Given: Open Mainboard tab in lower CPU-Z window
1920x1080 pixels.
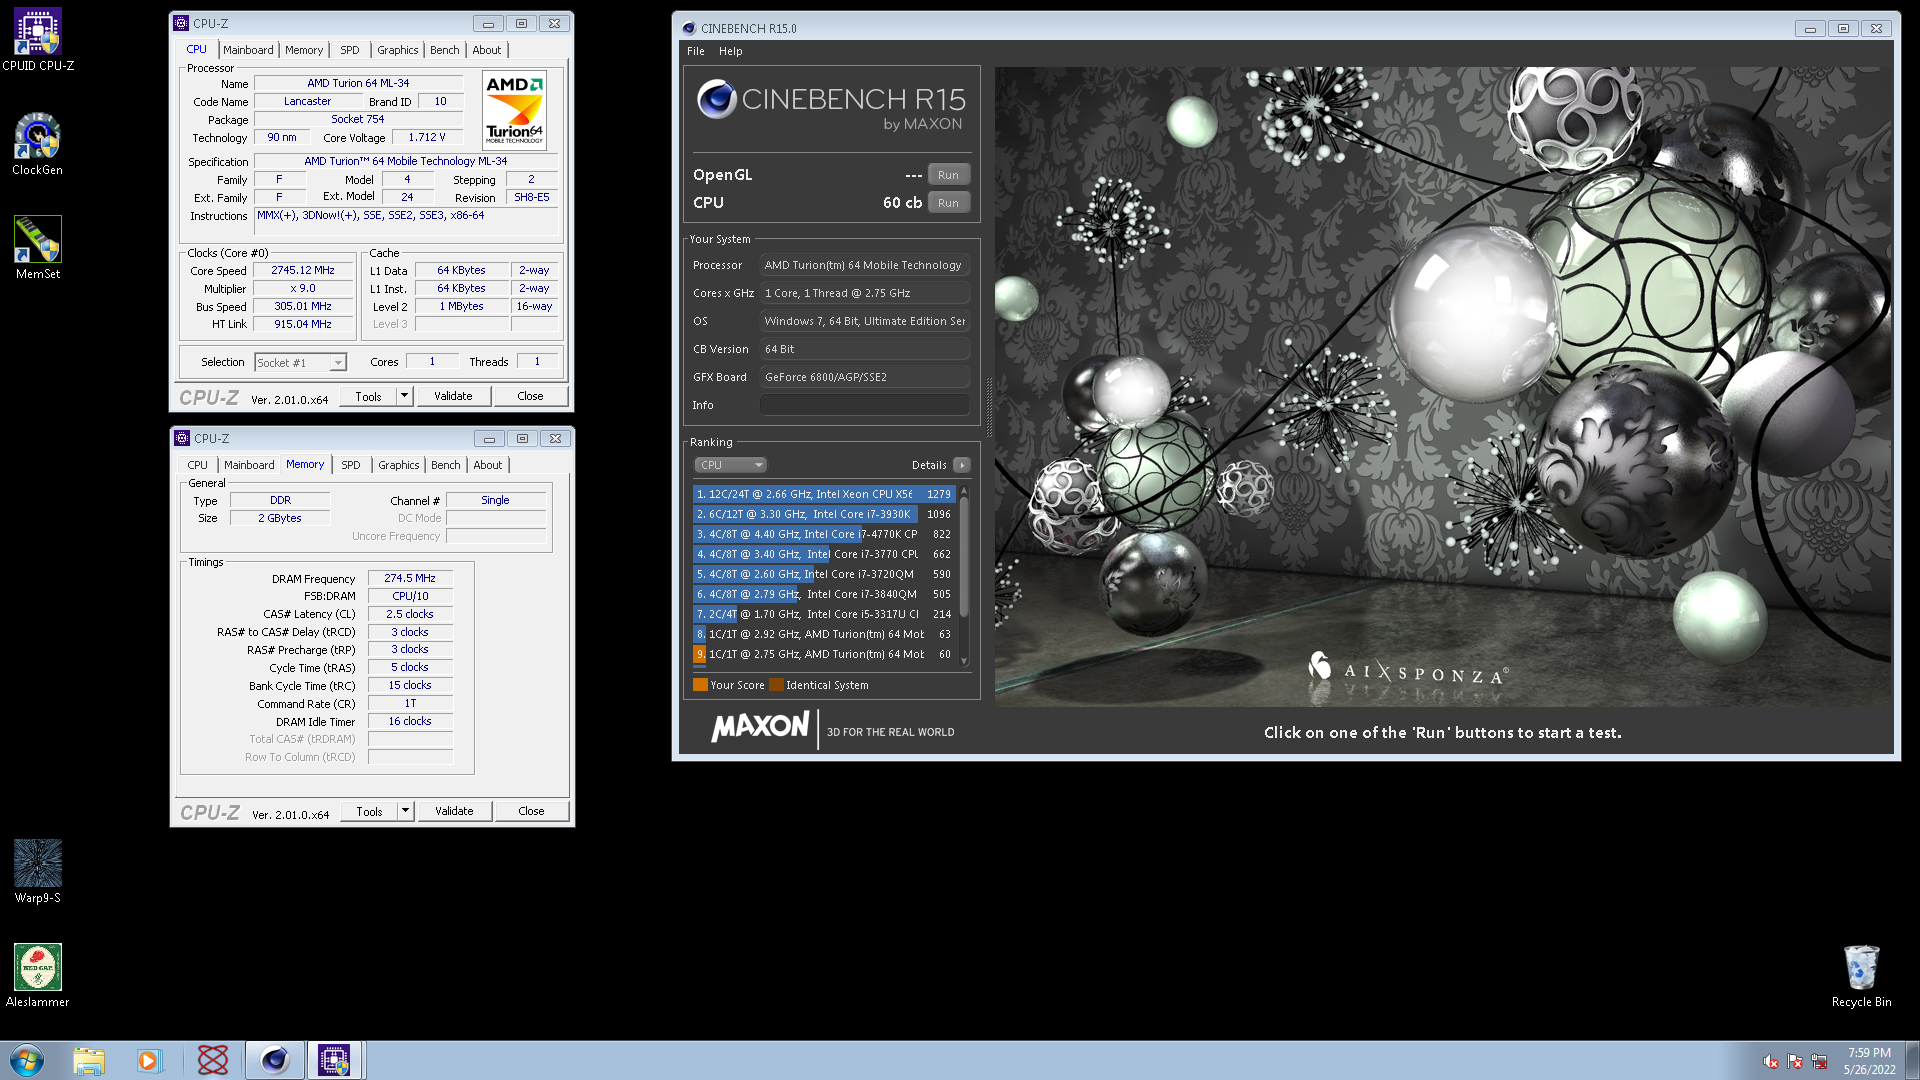Looking at the screenshot, I should (x=249, y=465).
